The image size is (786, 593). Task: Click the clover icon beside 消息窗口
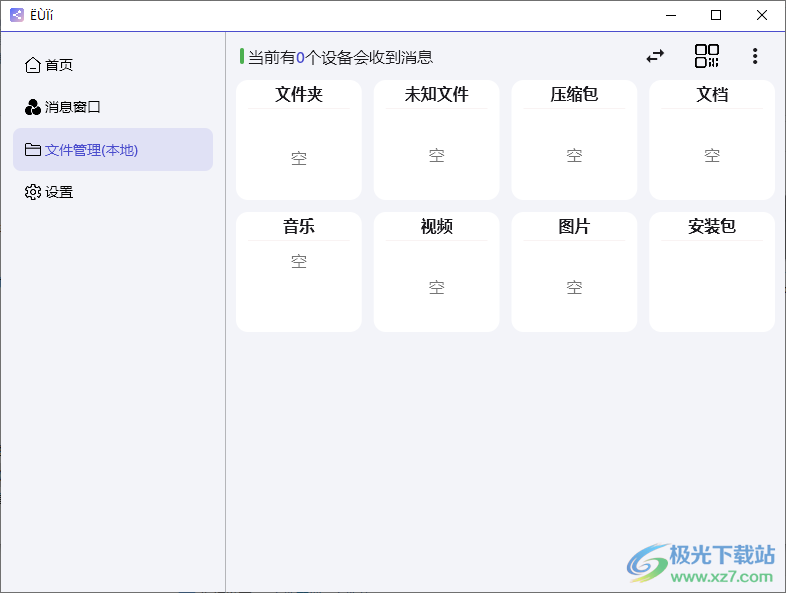point(33,107)
